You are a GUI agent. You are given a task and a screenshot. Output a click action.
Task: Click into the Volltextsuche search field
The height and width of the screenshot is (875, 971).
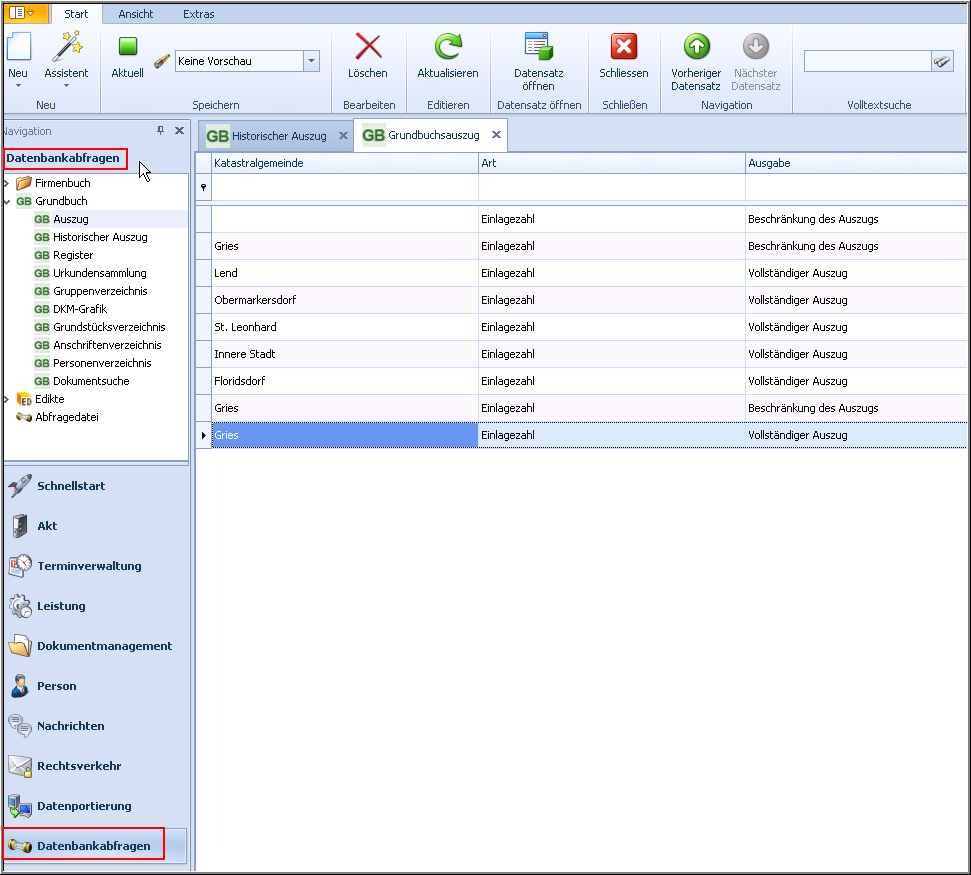866,62
